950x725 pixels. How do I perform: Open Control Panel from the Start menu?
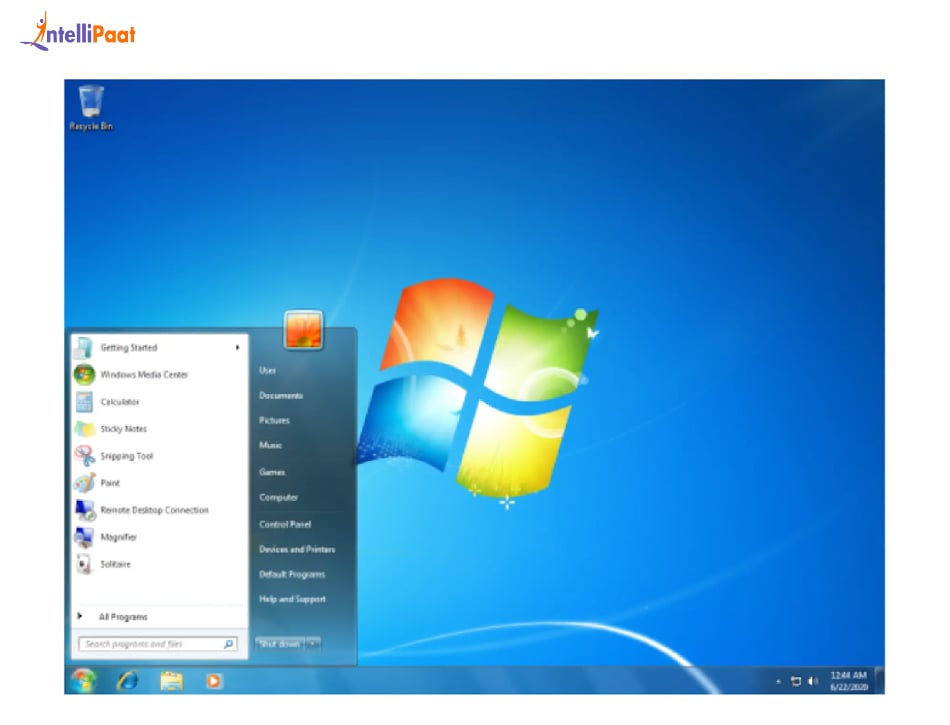pos(285,524)
